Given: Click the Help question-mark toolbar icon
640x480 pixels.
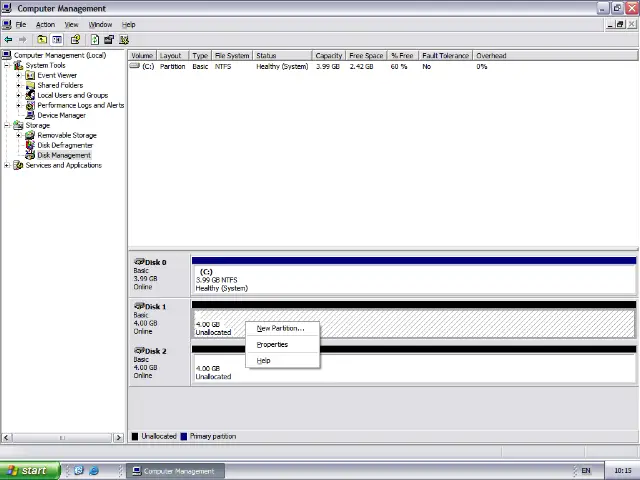Looking at the screenshot, I should coord(75,40).
